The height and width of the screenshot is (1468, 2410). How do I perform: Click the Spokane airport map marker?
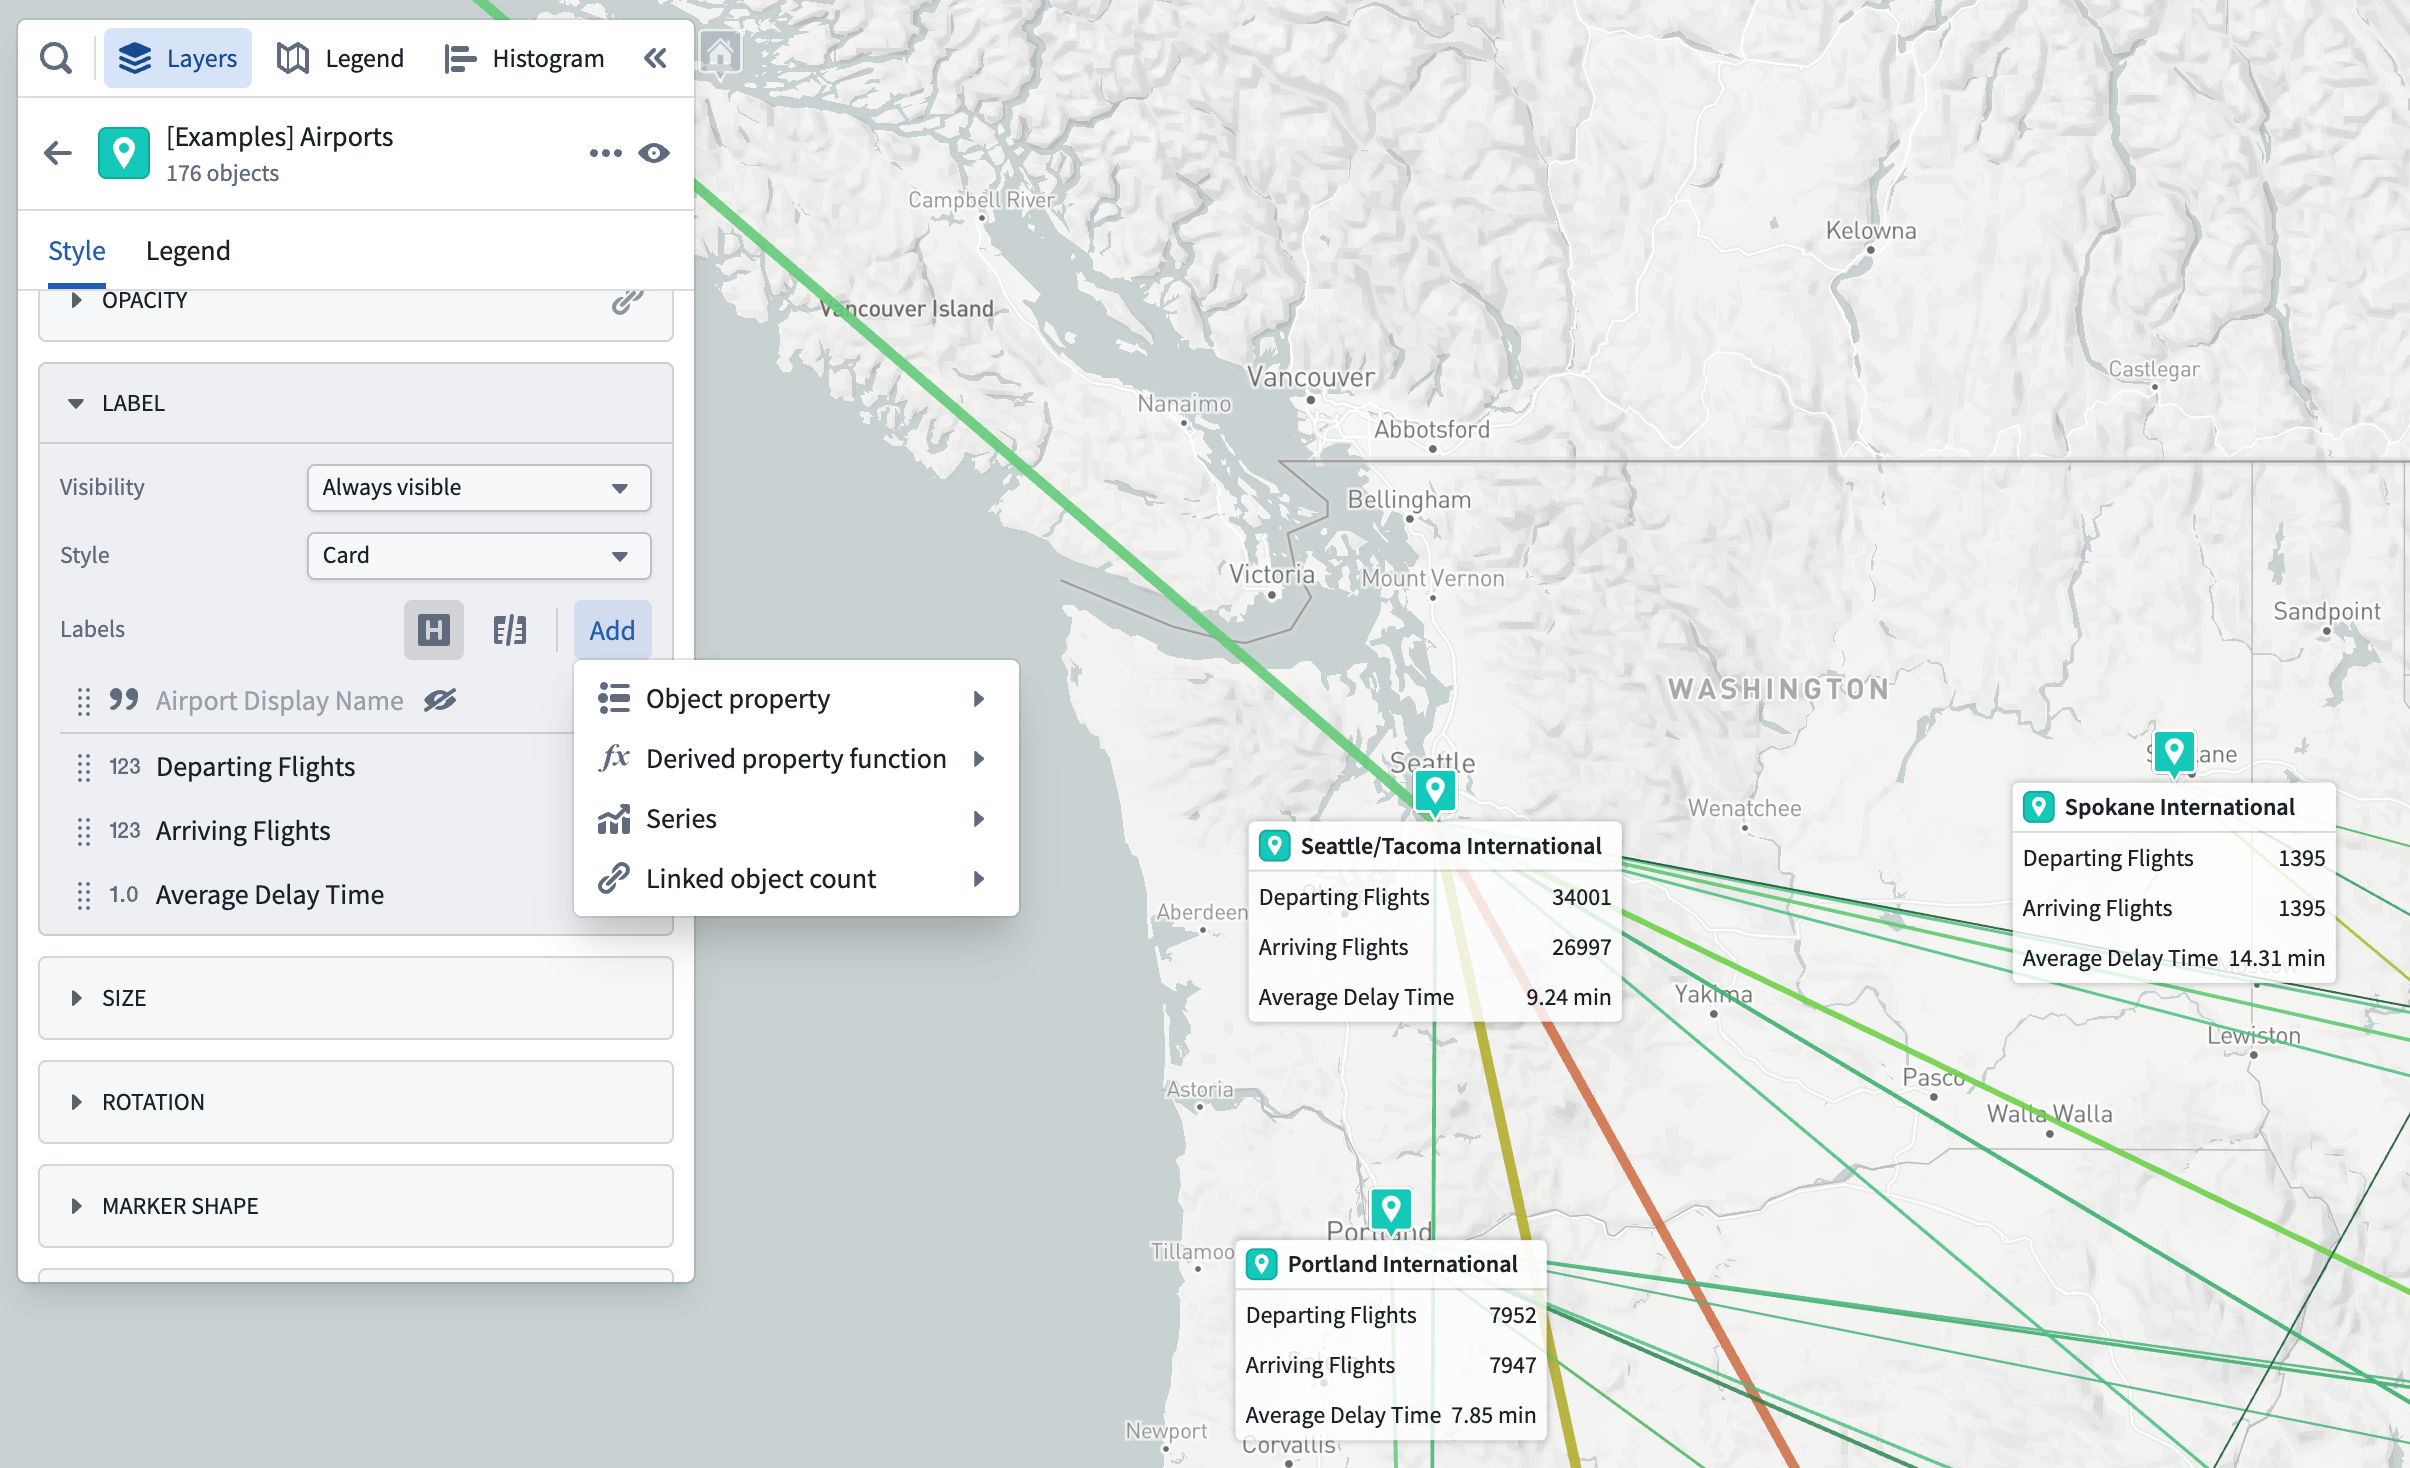coord(2174,753)
